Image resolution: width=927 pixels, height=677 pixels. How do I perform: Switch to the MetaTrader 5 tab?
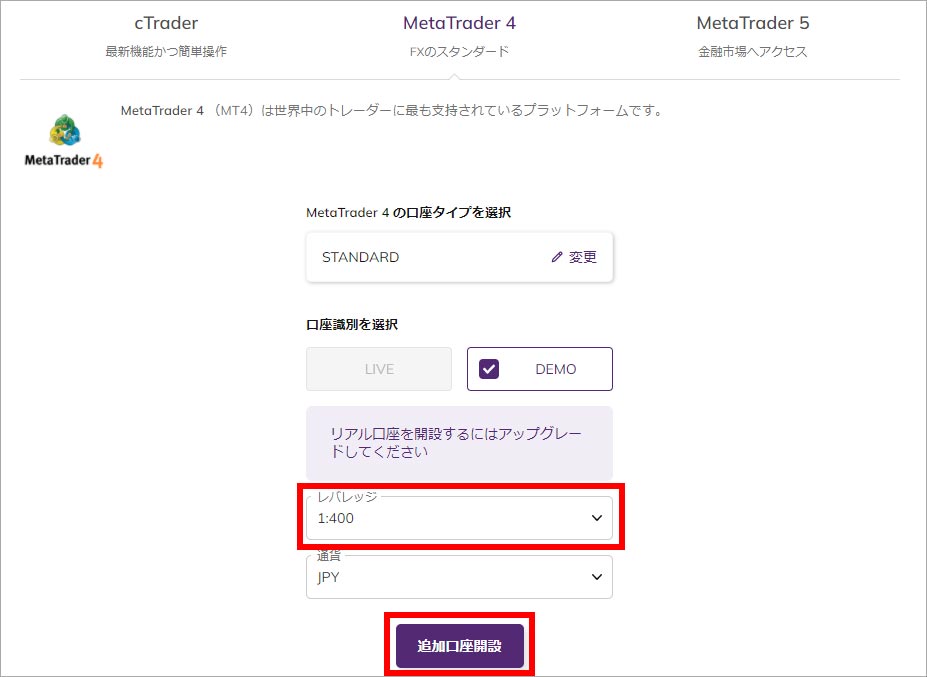point(752,23)
